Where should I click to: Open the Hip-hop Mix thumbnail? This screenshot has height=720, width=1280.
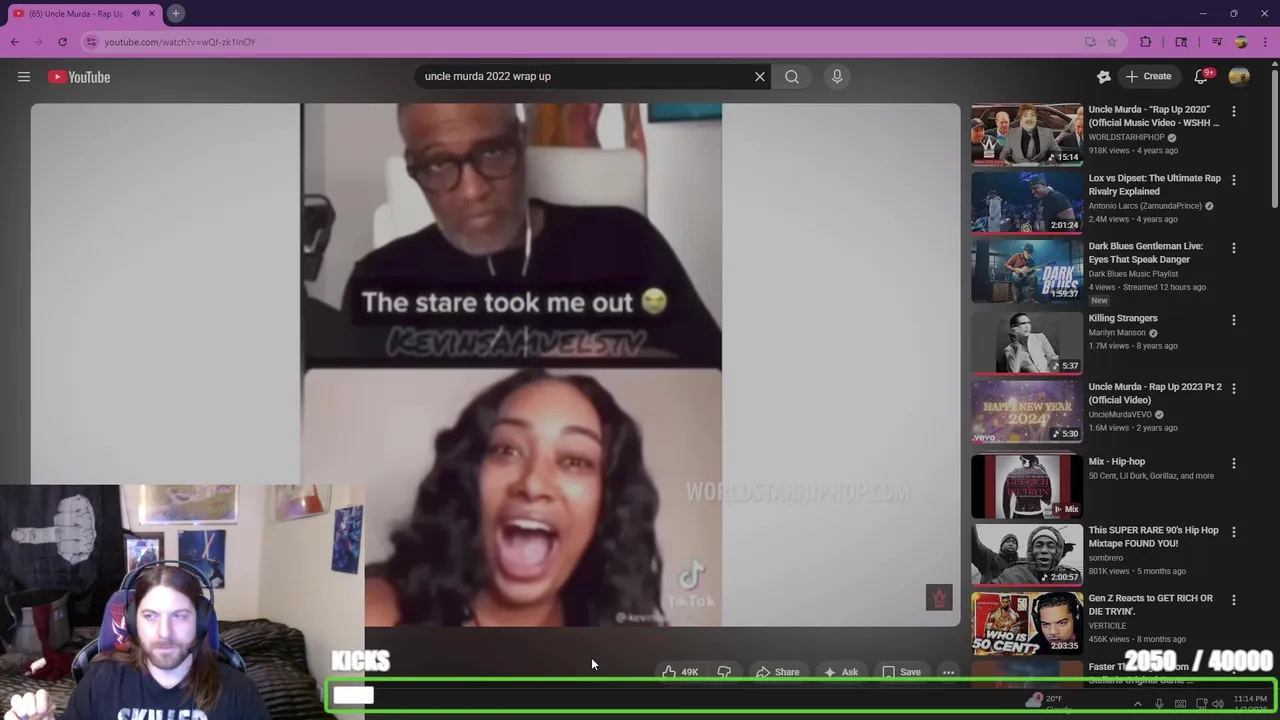tap(1027, 485)
